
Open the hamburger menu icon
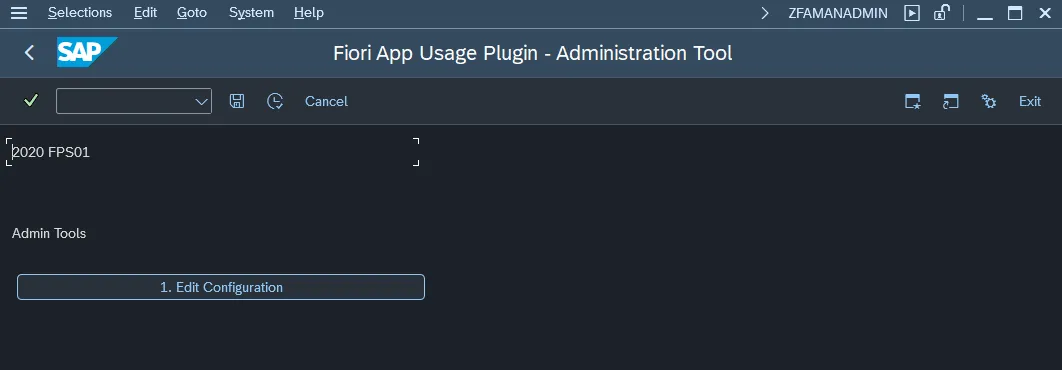pyautogui.click(x=19, y=13)
